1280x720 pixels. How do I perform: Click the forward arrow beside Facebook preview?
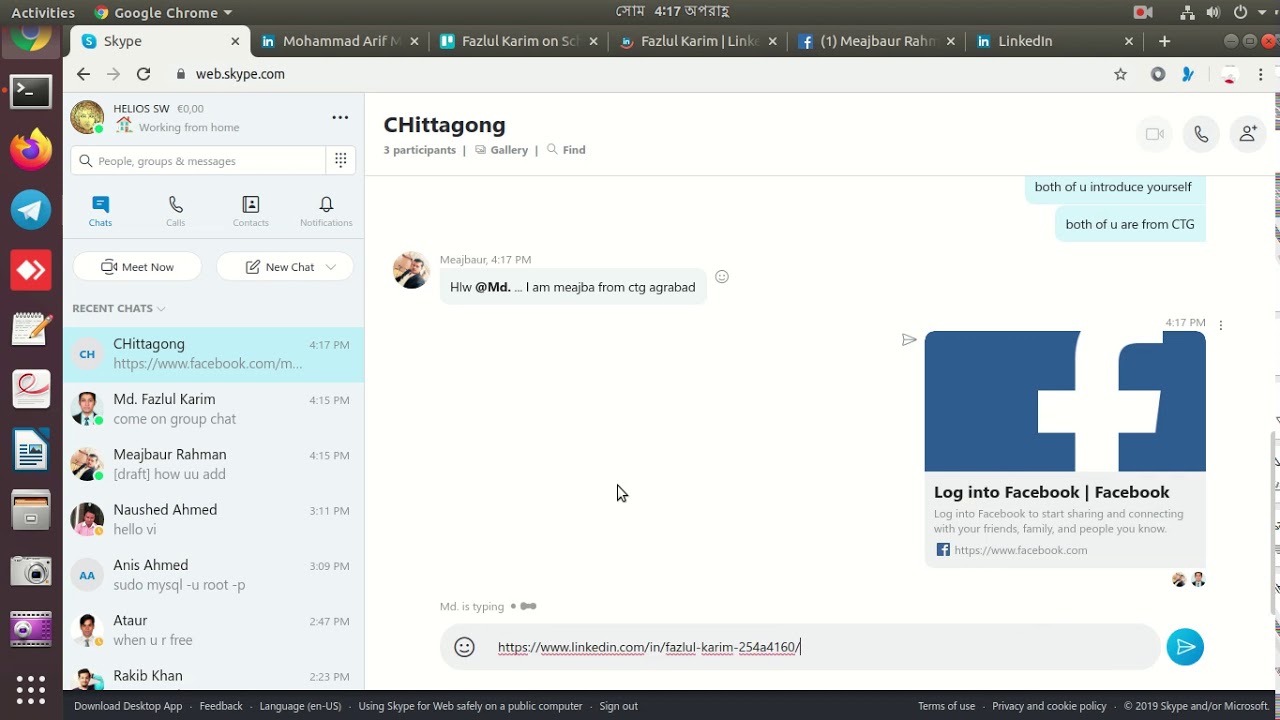click(908, 340)
